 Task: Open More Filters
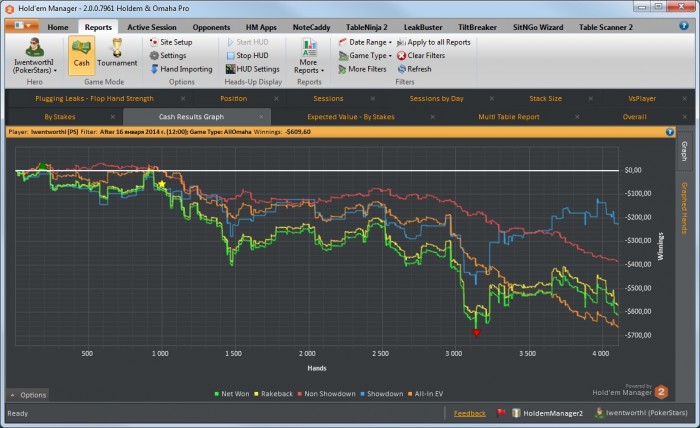[x=362, y=69]
